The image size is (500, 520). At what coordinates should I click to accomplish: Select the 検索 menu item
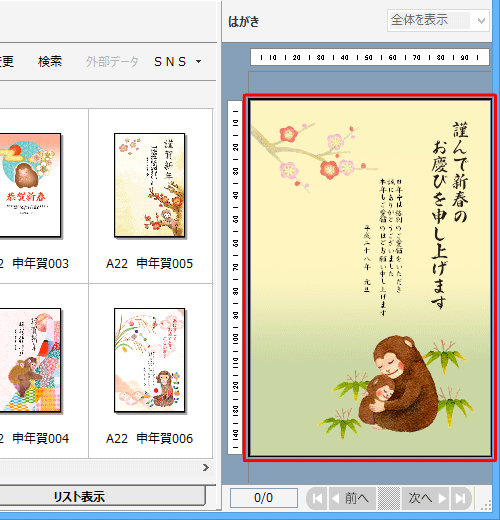50,62
